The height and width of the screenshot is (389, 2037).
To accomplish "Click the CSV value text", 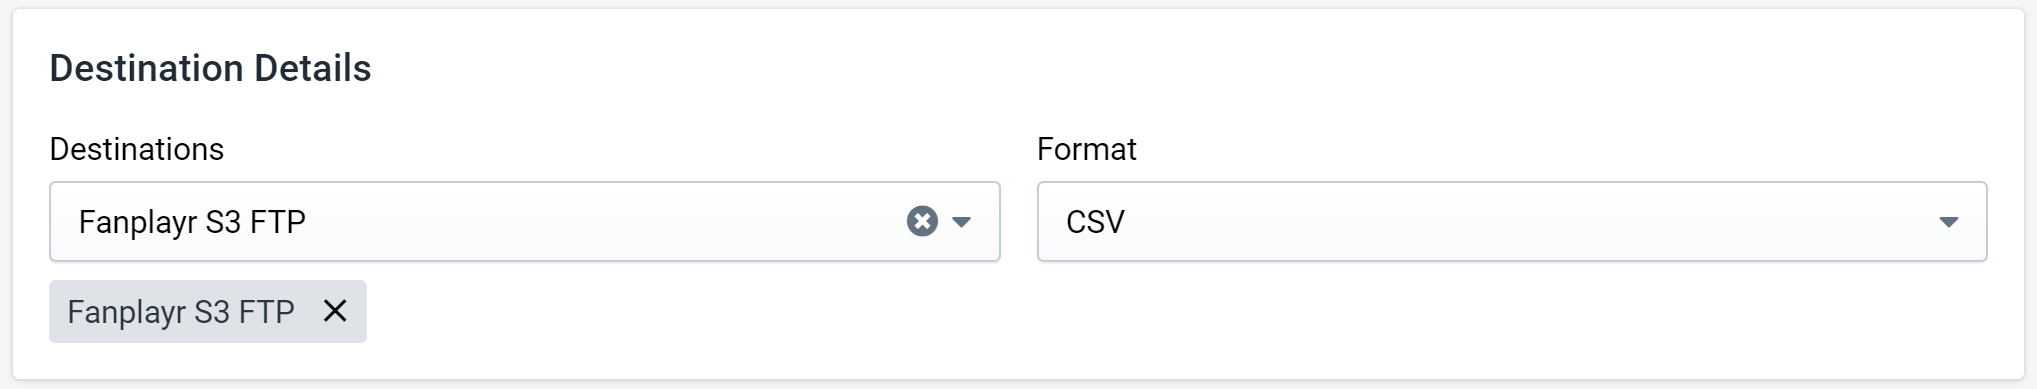I will [x=1095, y=221].
